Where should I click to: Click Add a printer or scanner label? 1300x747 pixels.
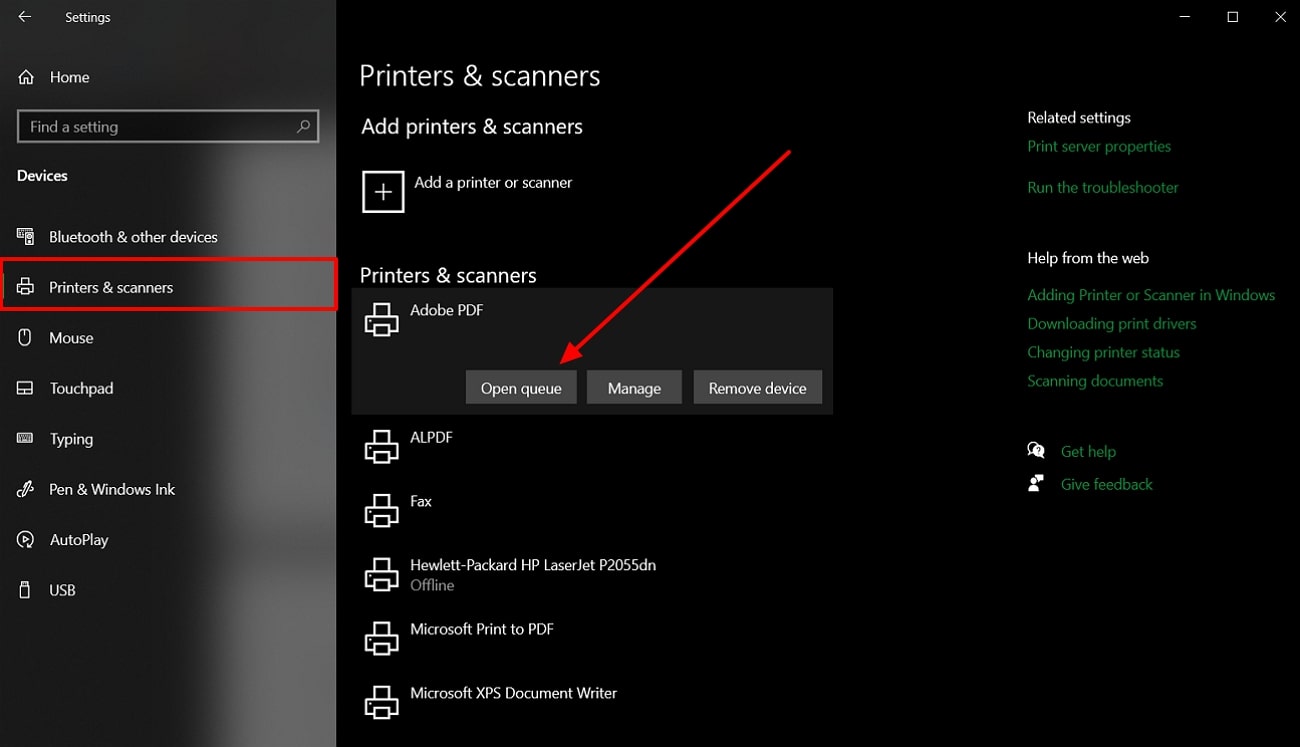point(493,182)
